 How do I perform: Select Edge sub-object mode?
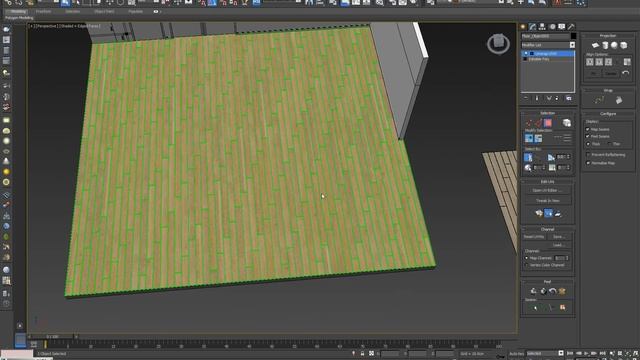538,123
